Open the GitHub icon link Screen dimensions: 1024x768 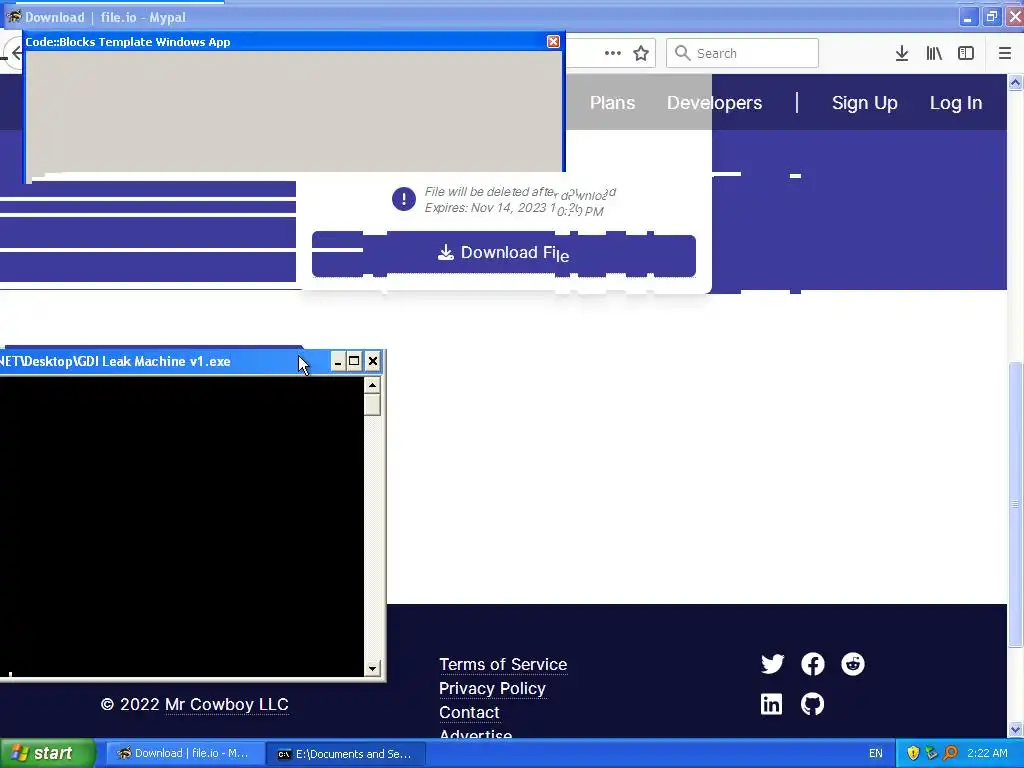[x=812, y=704]
